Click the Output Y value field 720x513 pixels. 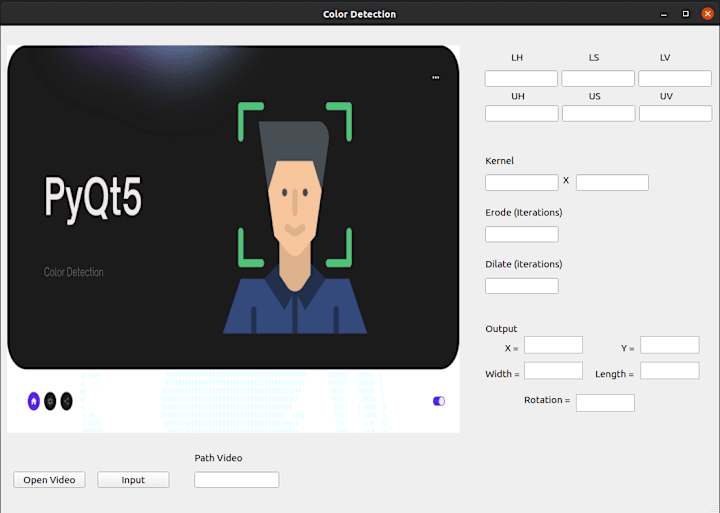click(670, 345)
